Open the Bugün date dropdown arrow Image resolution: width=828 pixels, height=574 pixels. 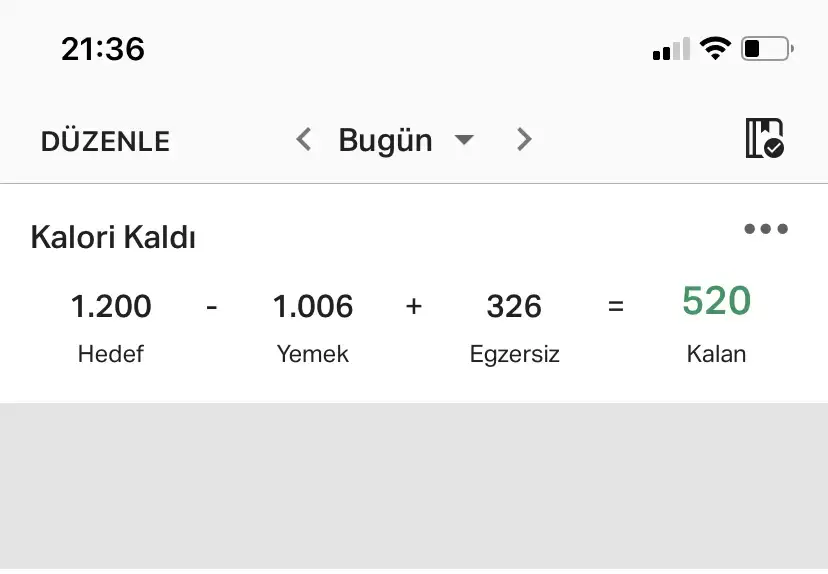[x=463, y=140]
